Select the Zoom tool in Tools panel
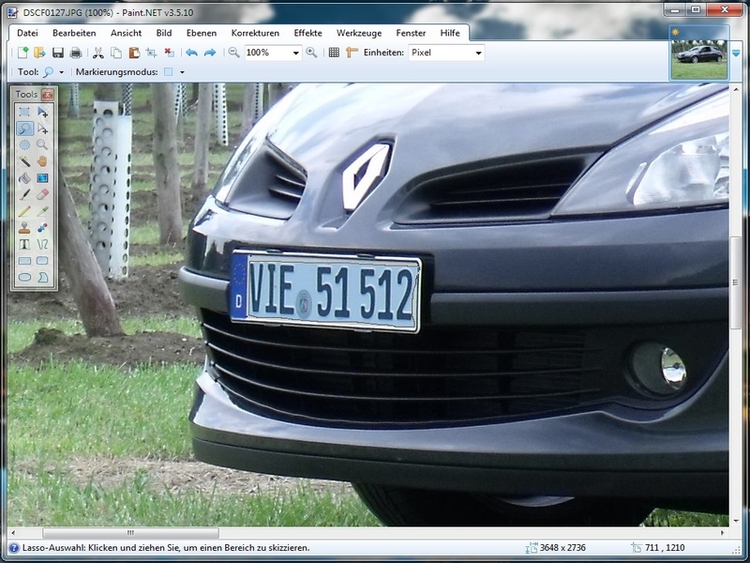This screenshot has height=563, width=750. (43, 144)
